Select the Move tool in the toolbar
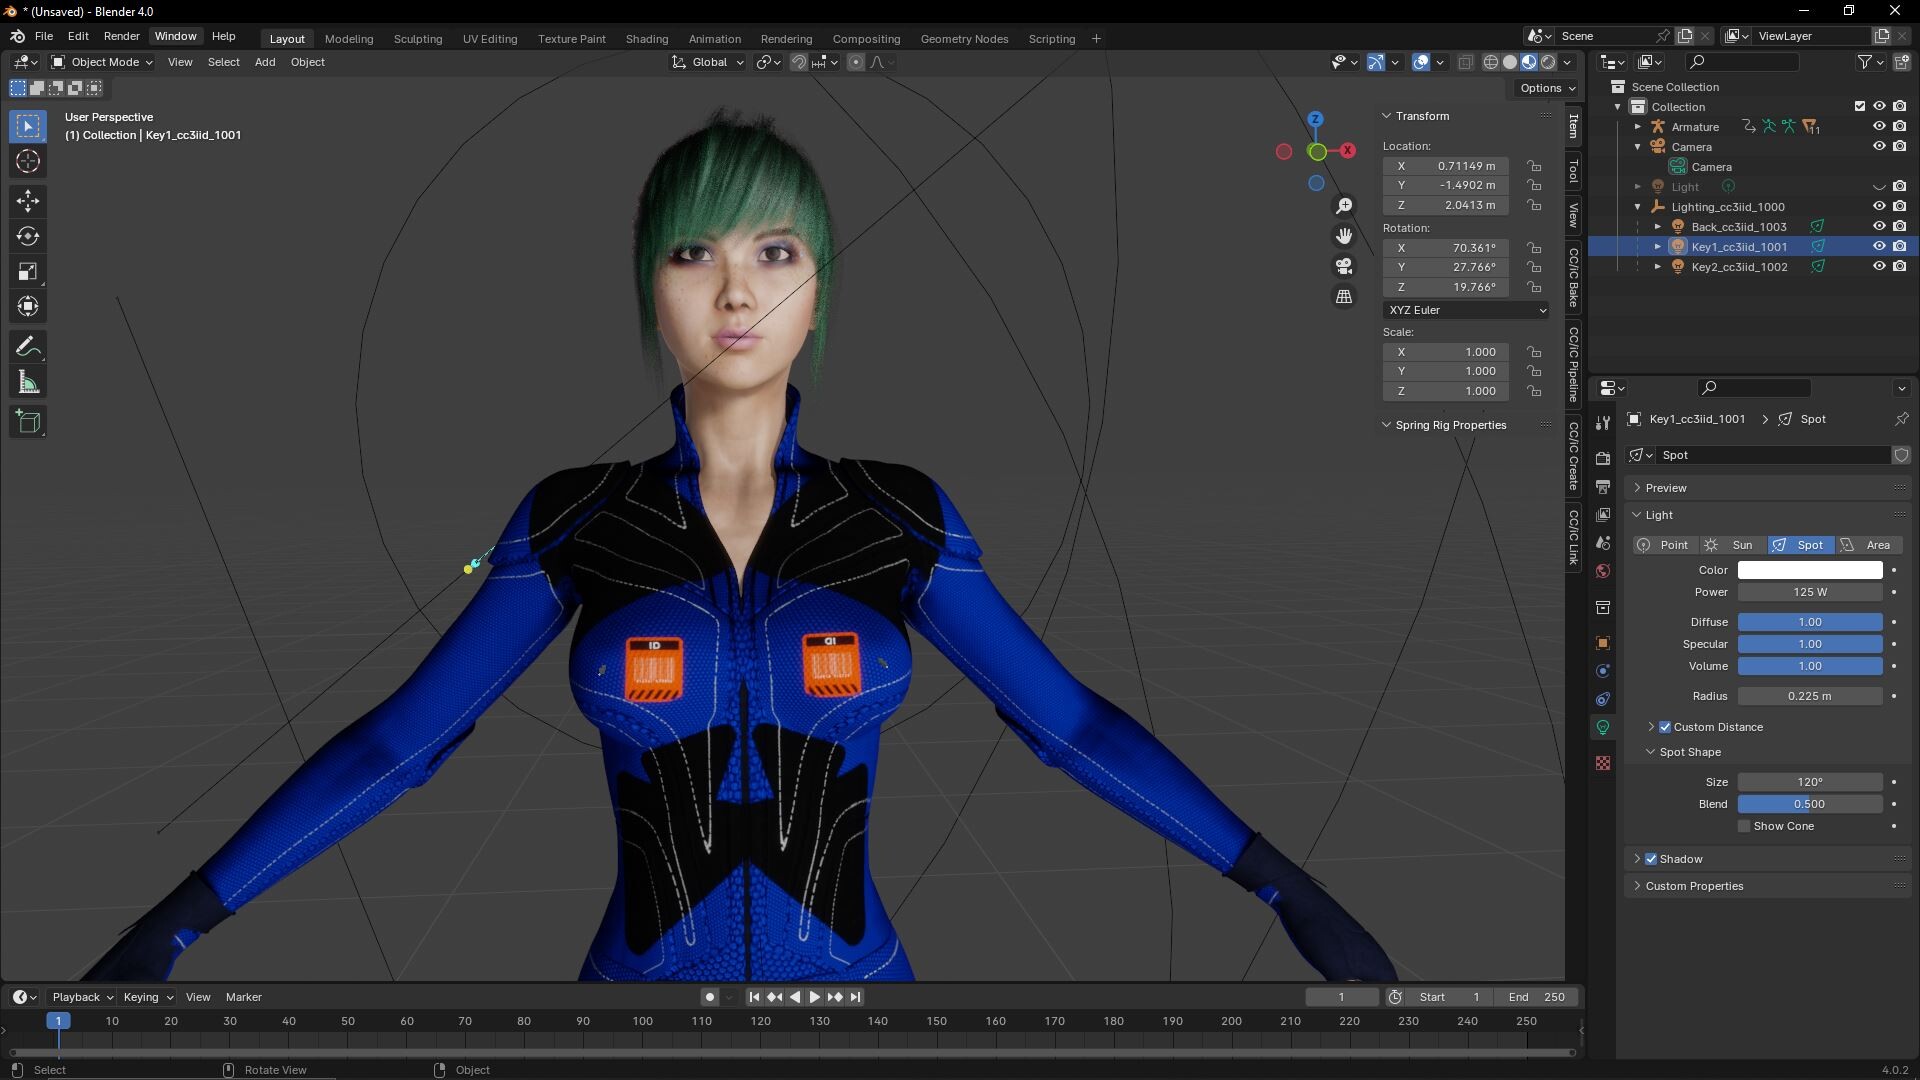This screenshot has width=1920, height=1080. [28, 201]
